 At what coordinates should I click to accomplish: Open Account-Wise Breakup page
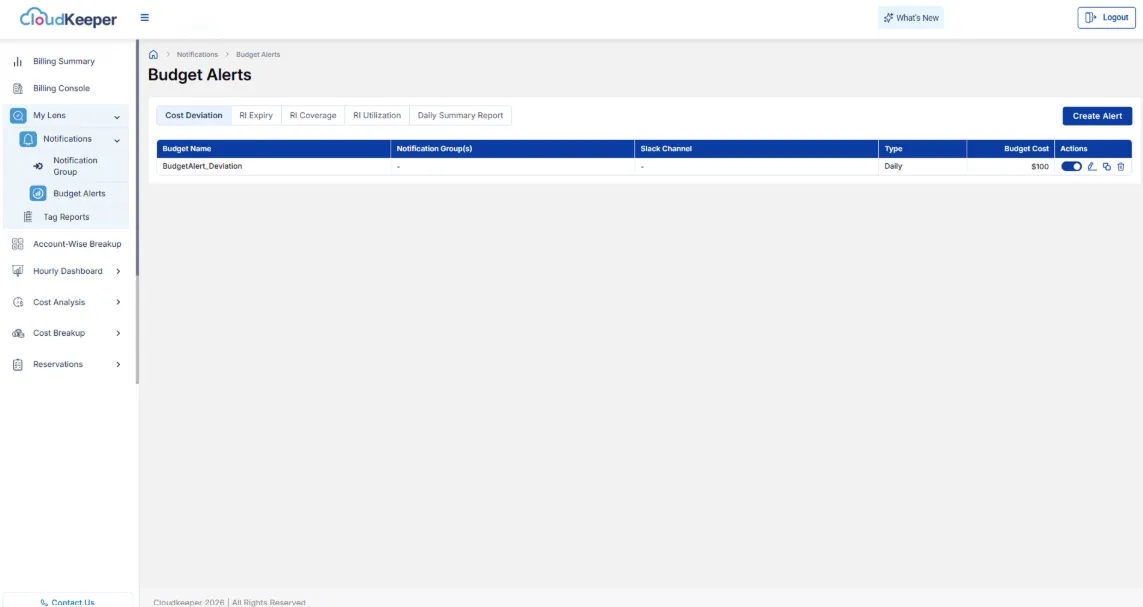[x=76, y=244]
